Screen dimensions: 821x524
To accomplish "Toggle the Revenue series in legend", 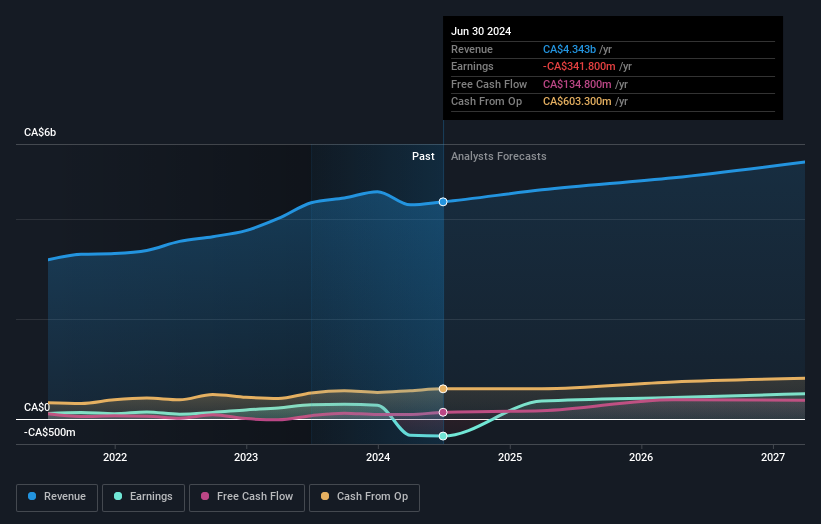I will (57, 497).
